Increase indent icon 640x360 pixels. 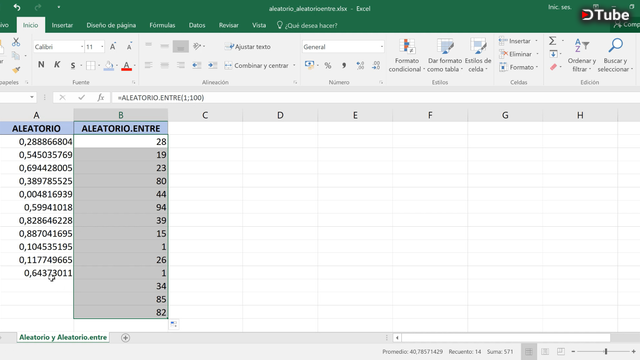pos(213,65)
